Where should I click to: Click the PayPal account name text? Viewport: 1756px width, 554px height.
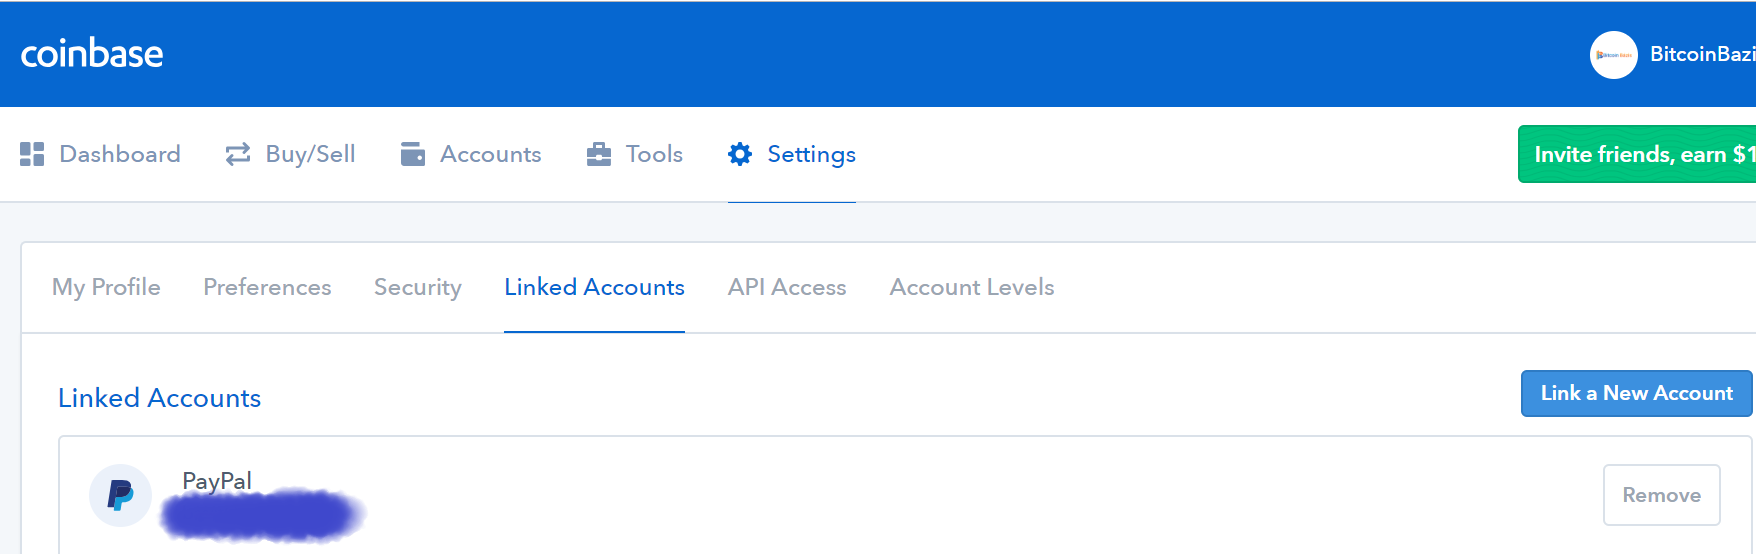click(217, 481)
